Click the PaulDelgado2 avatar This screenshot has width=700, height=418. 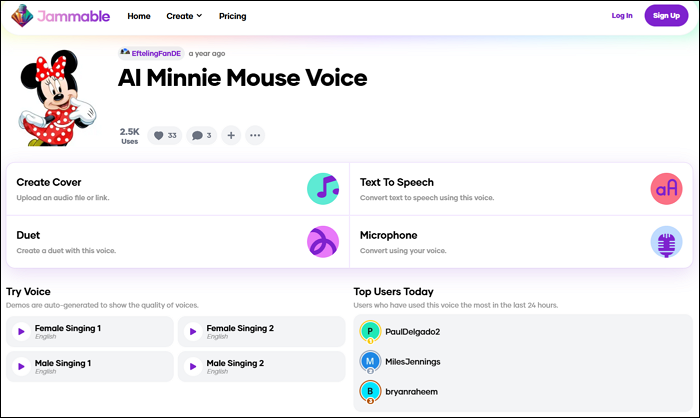[x=370, y=332]
